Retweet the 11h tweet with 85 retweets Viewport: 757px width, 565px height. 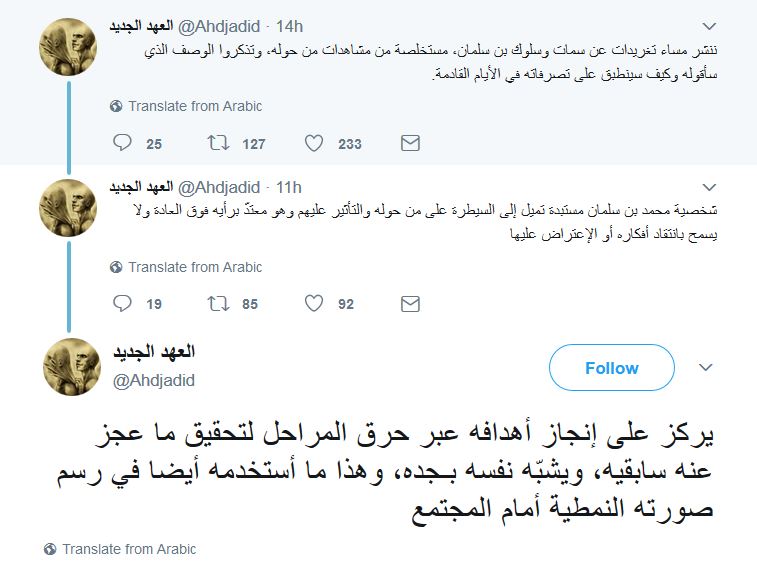(217, 304)
